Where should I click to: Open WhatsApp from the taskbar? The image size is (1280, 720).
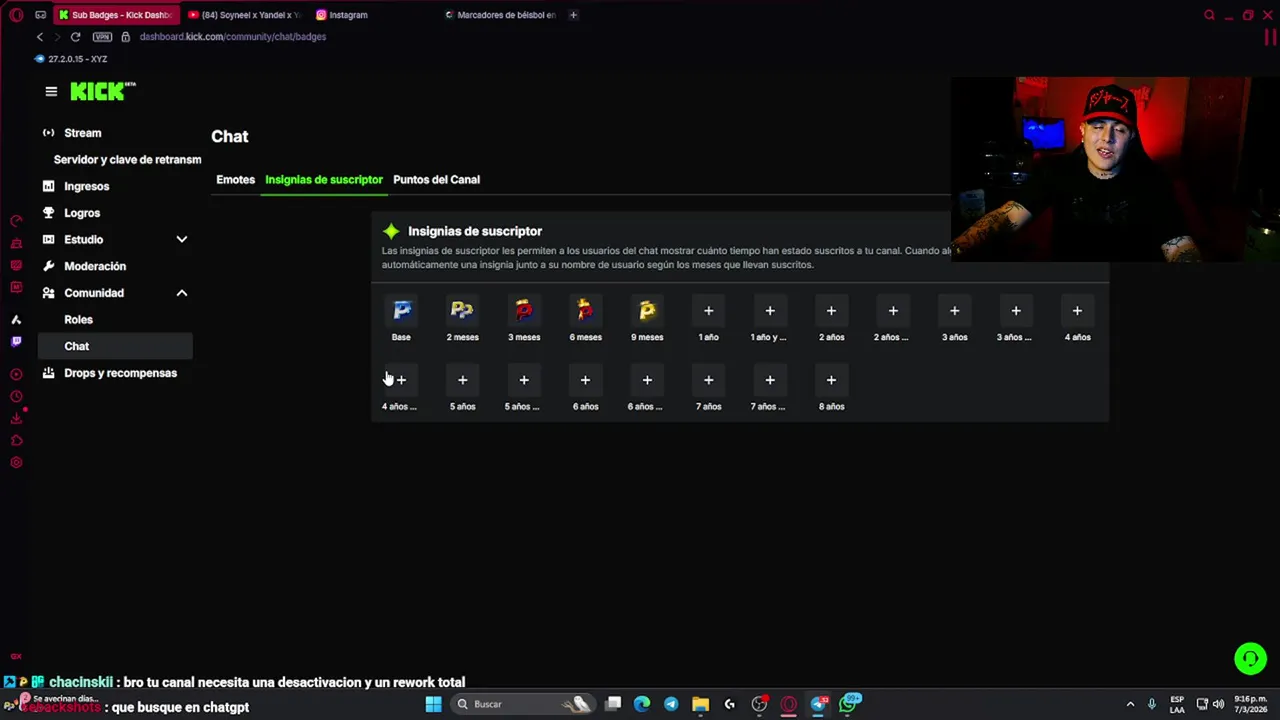(x=849, y=703)
